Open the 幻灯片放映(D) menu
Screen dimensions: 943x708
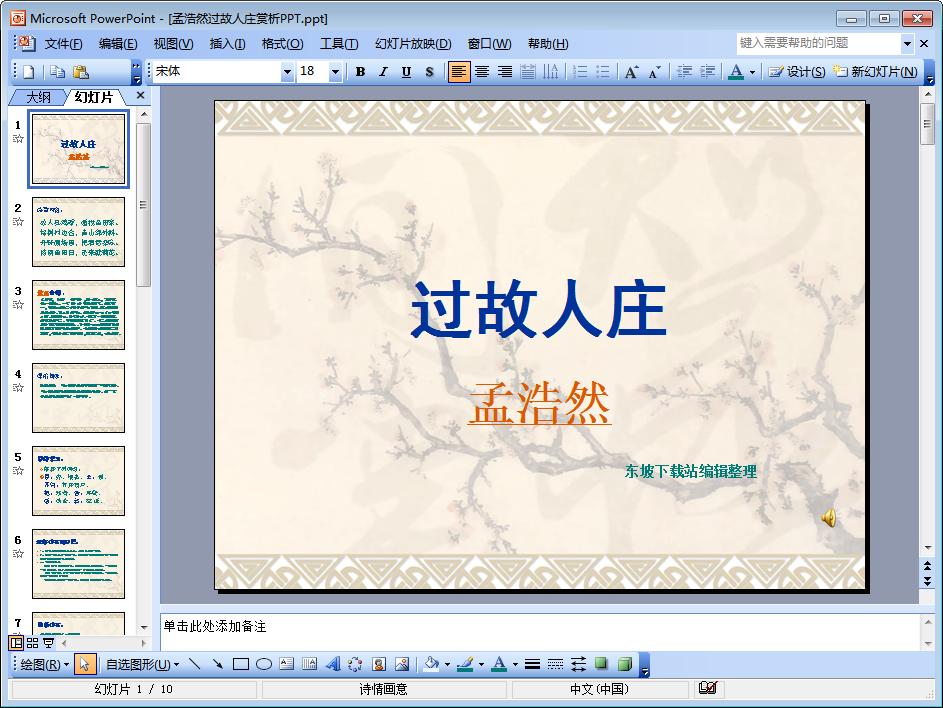coord(413,44)
